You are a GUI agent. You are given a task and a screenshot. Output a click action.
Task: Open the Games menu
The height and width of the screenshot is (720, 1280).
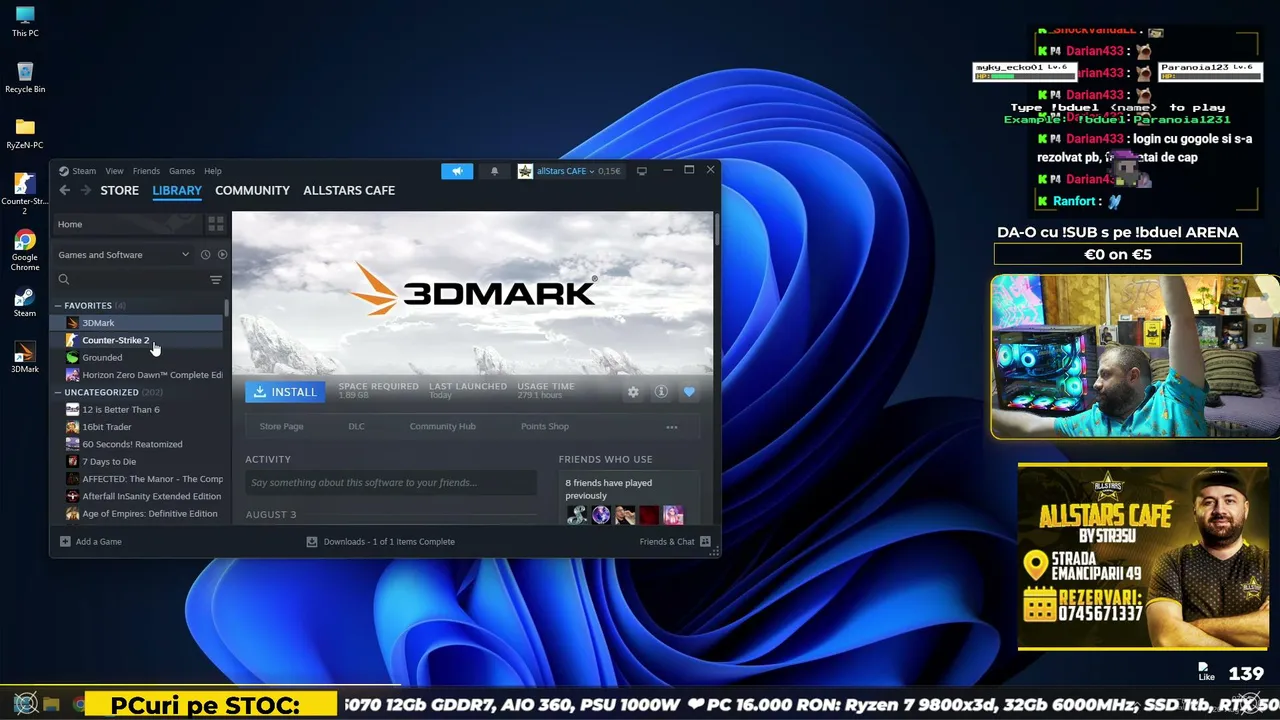pos(182,171)
